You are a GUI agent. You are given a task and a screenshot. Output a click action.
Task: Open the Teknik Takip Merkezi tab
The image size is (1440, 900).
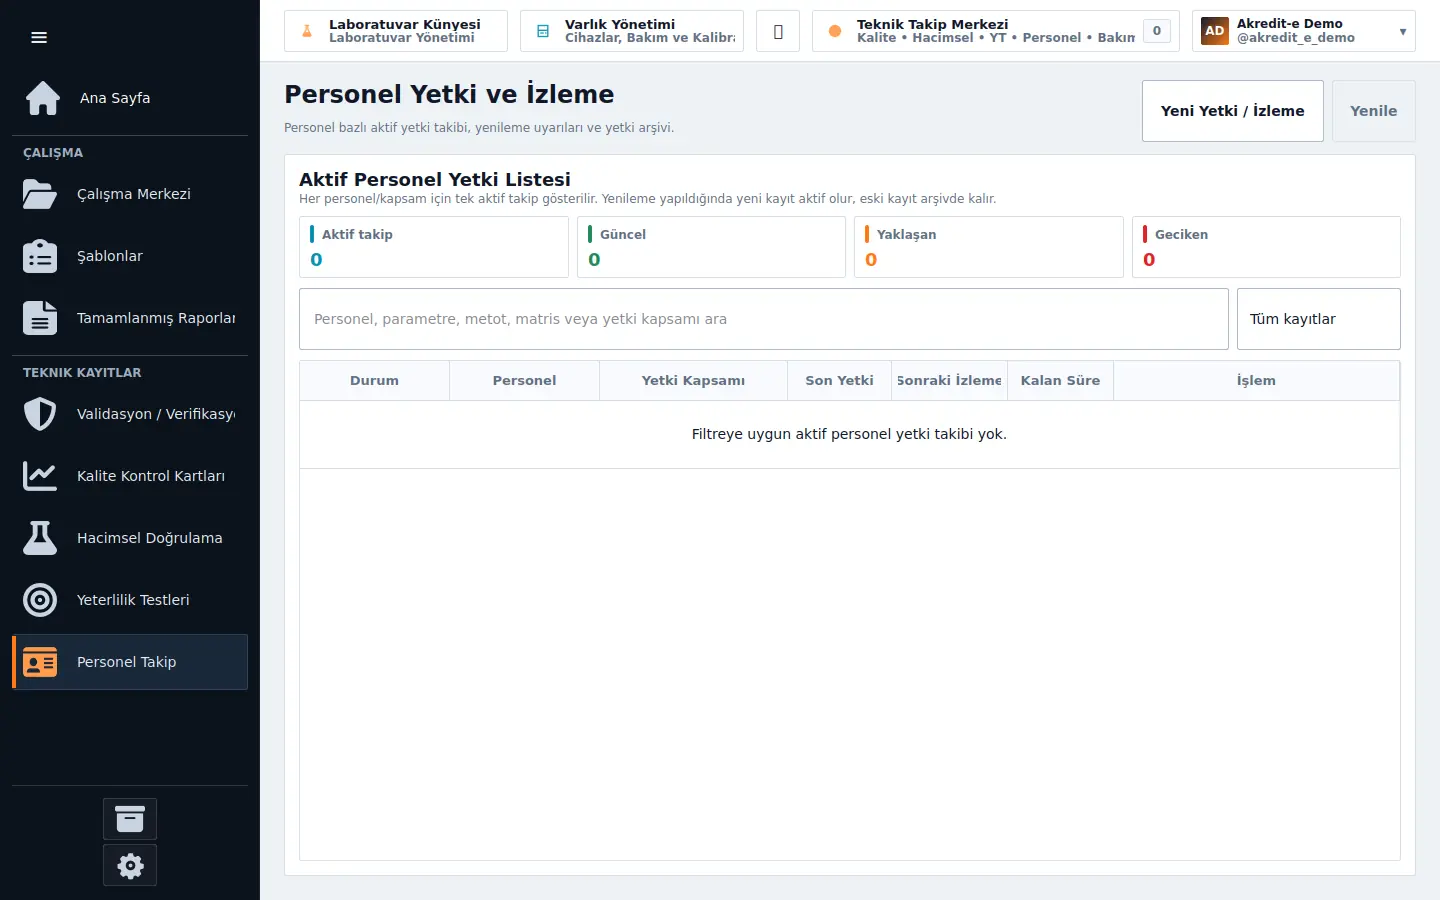(996, 31)
